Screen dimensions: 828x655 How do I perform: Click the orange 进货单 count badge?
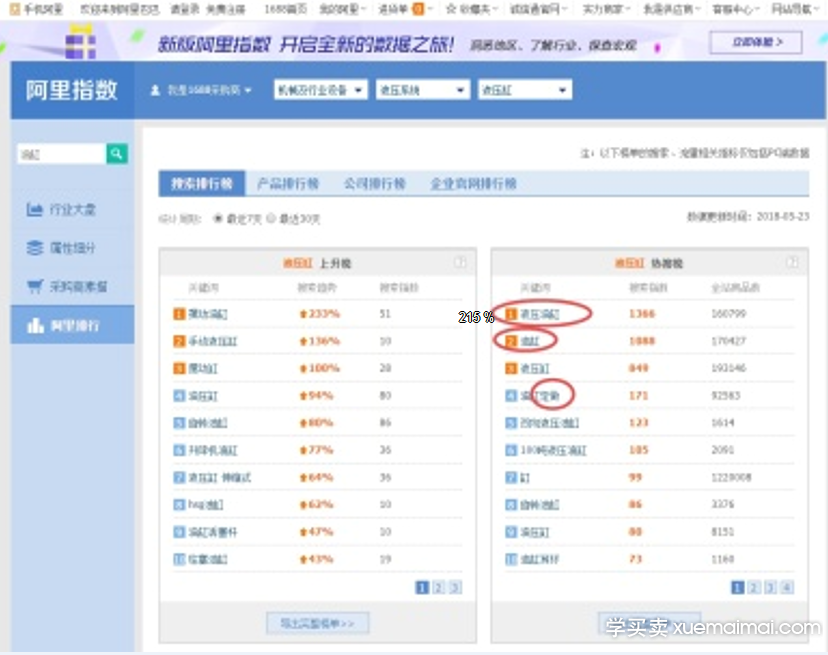(418, 9)
